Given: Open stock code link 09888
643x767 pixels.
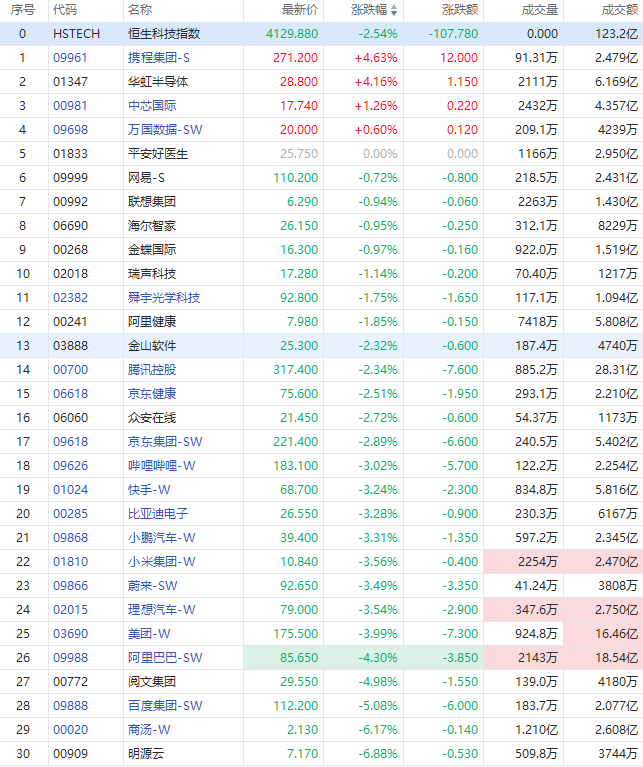Looking at the screenshot, I should pos(70,705).
